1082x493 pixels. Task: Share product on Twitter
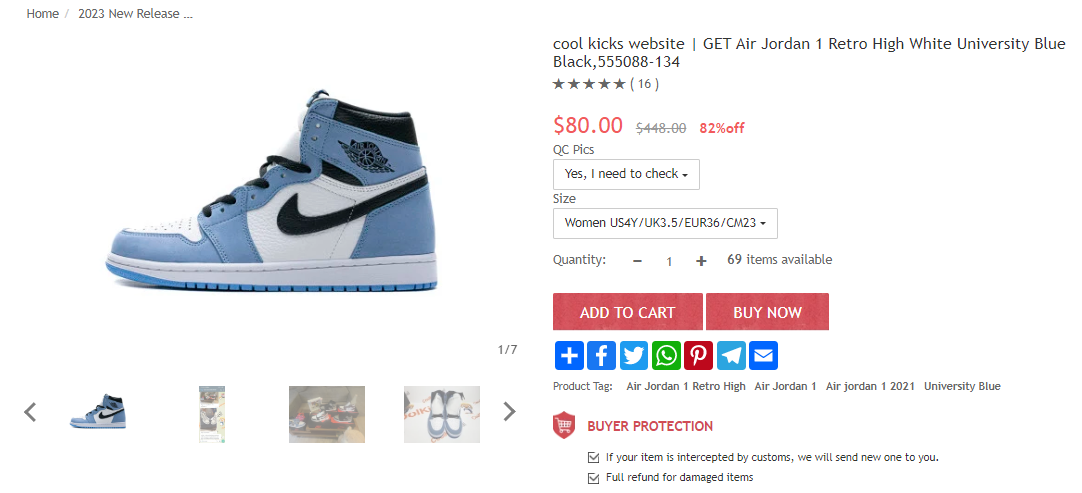[633, 356]
